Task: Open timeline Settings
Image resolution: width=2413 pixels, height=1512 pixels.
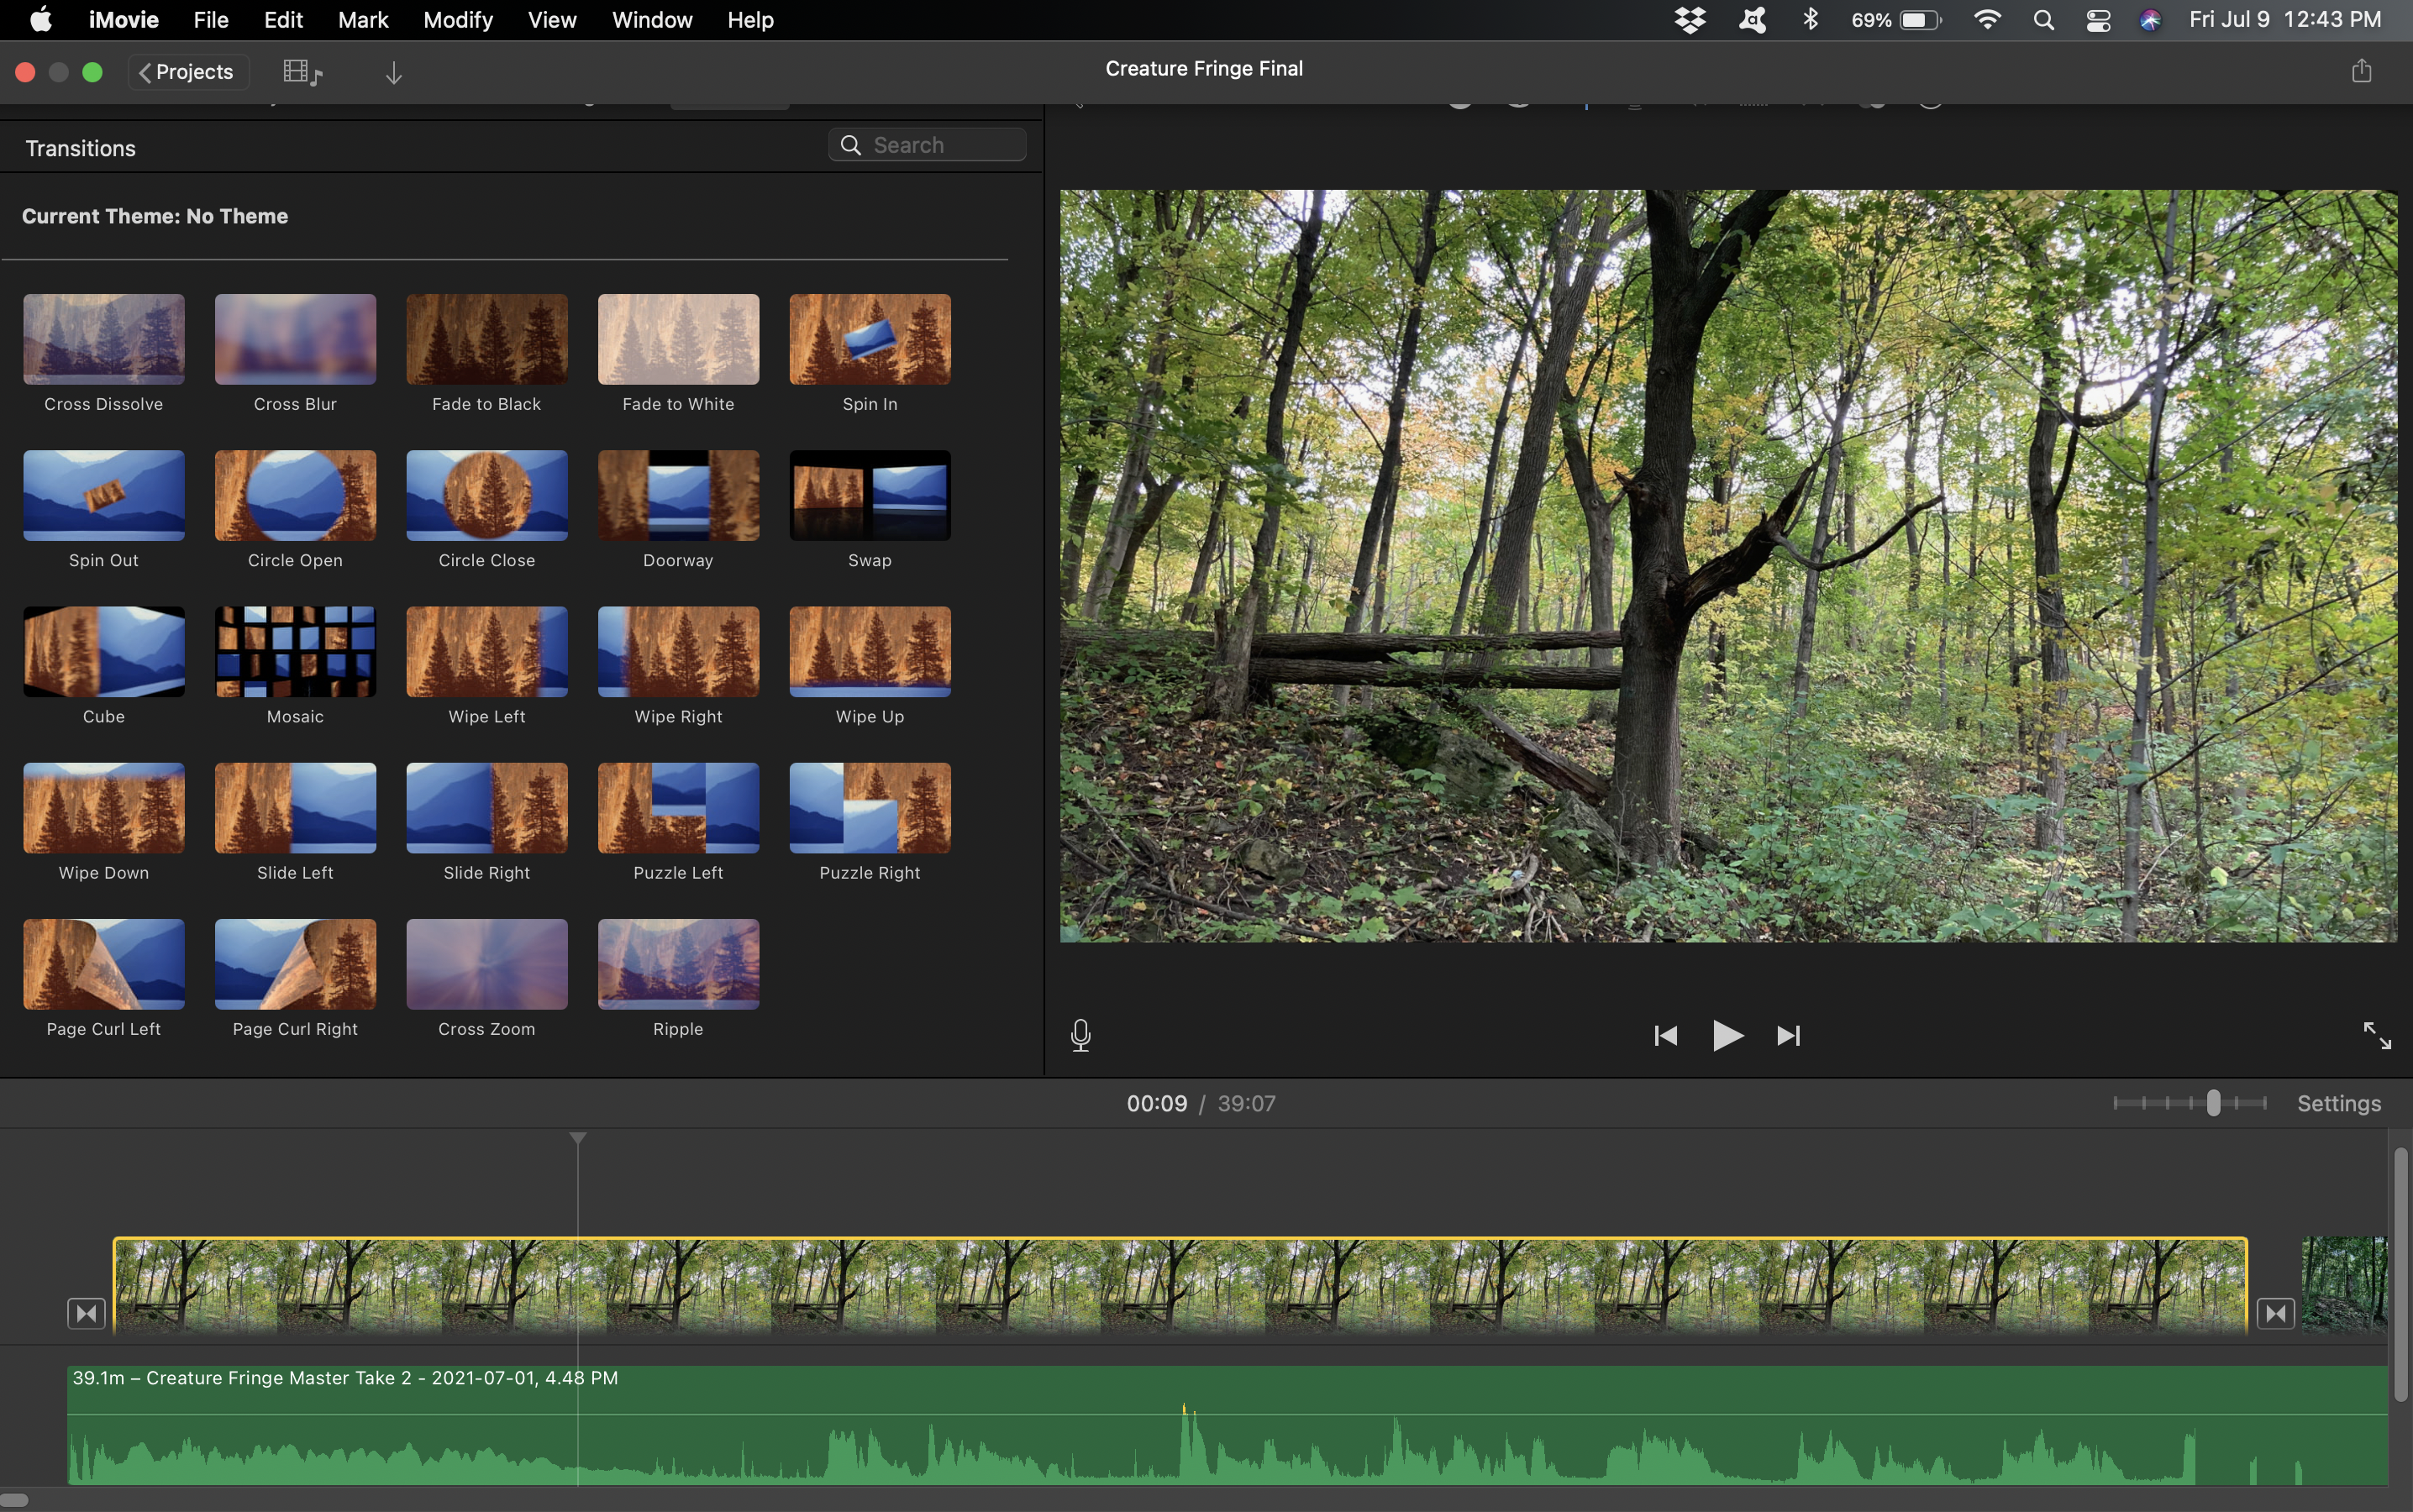Action: tap(2338, 1103)
